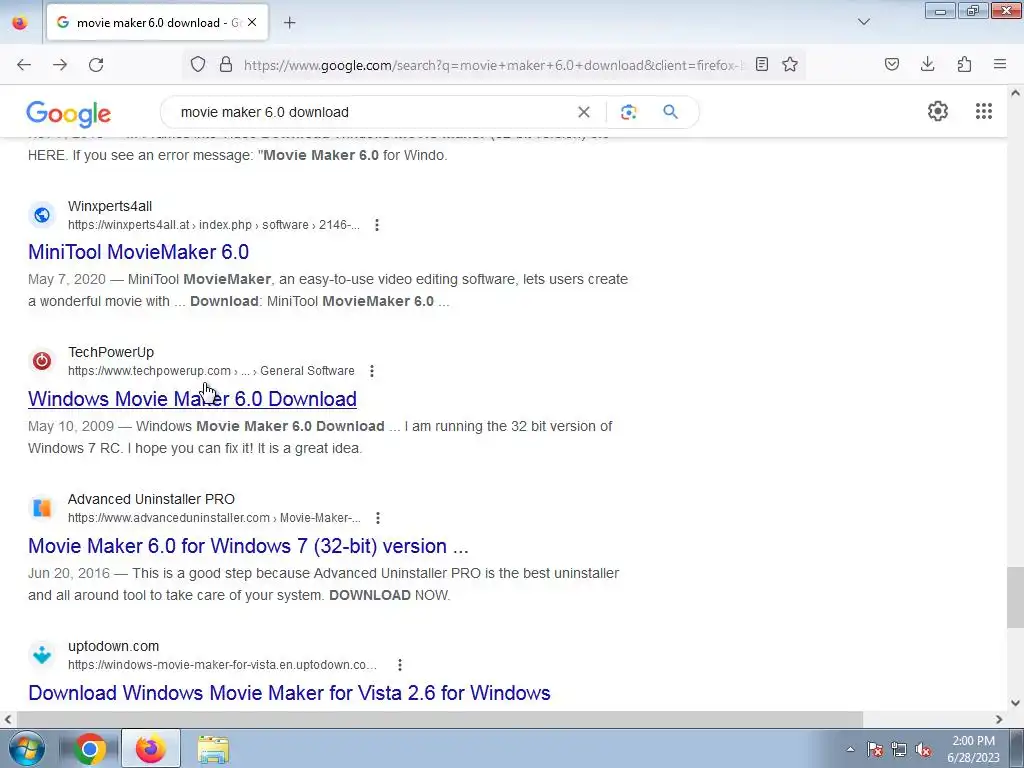This screenshot has width=1024, height=768.
Task: Search by image with Google Lens
Action: (x=628, y=112)
